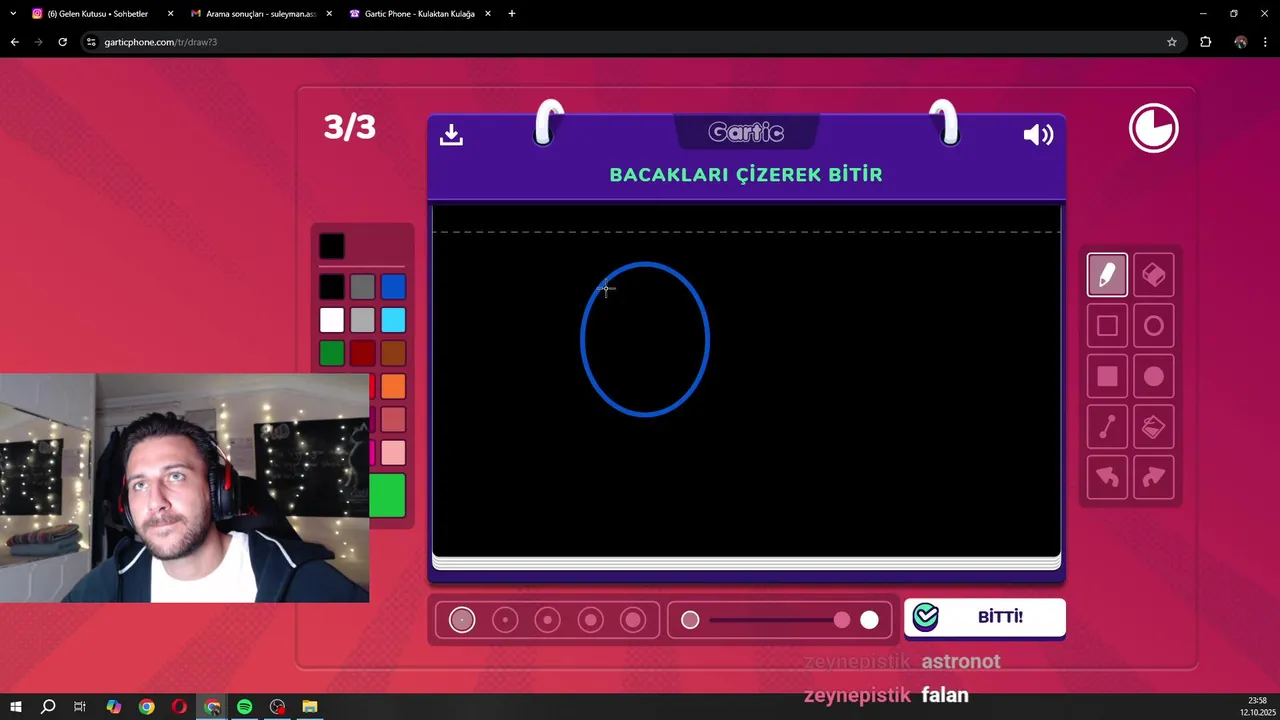Pick the light gray color swatch
Image resolution: width=1280 pixels, height=720 pixels.
coord(362,320)
